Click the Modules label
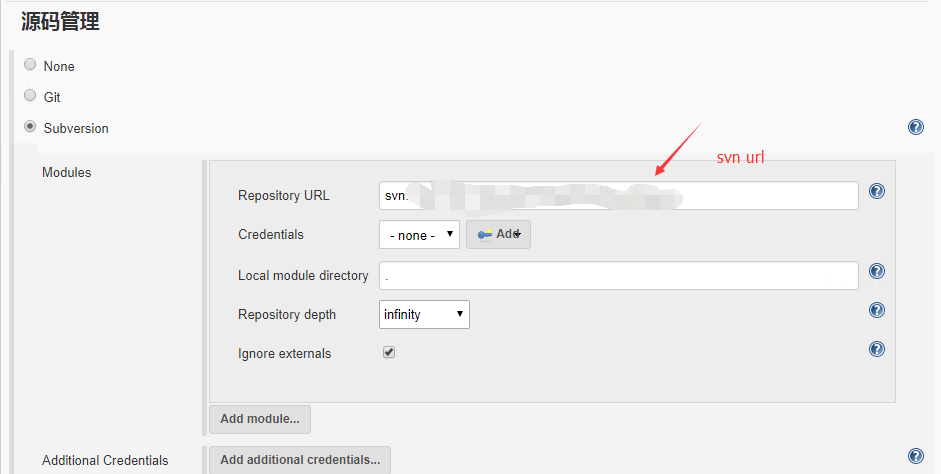Viewport: 941px width, 474px height. (67, 172)
